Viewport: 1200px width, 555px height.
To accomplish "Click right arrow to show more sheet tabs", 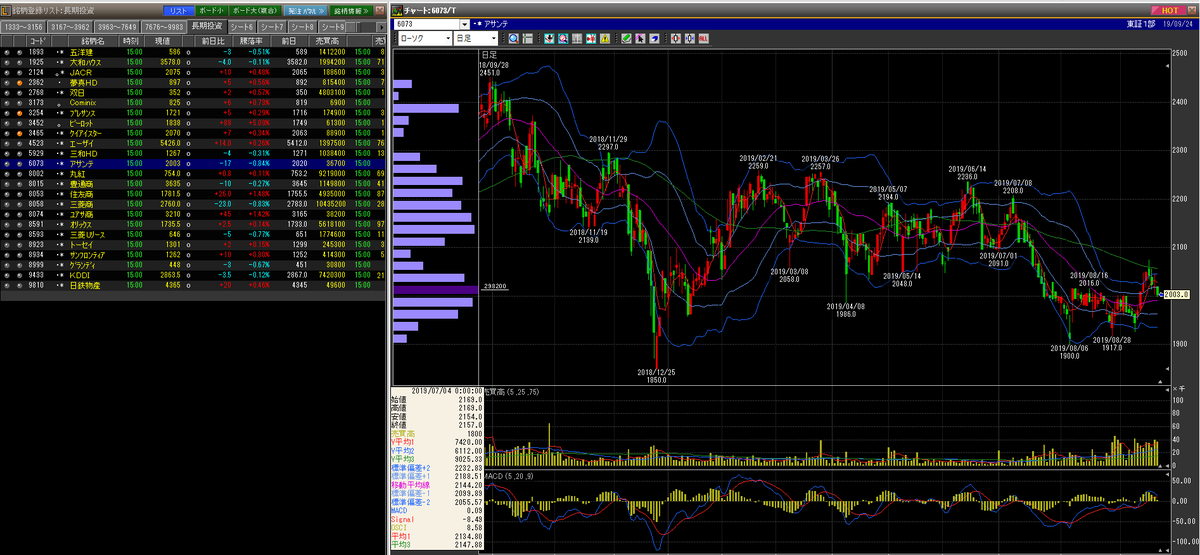I will (x=382, y=27).
